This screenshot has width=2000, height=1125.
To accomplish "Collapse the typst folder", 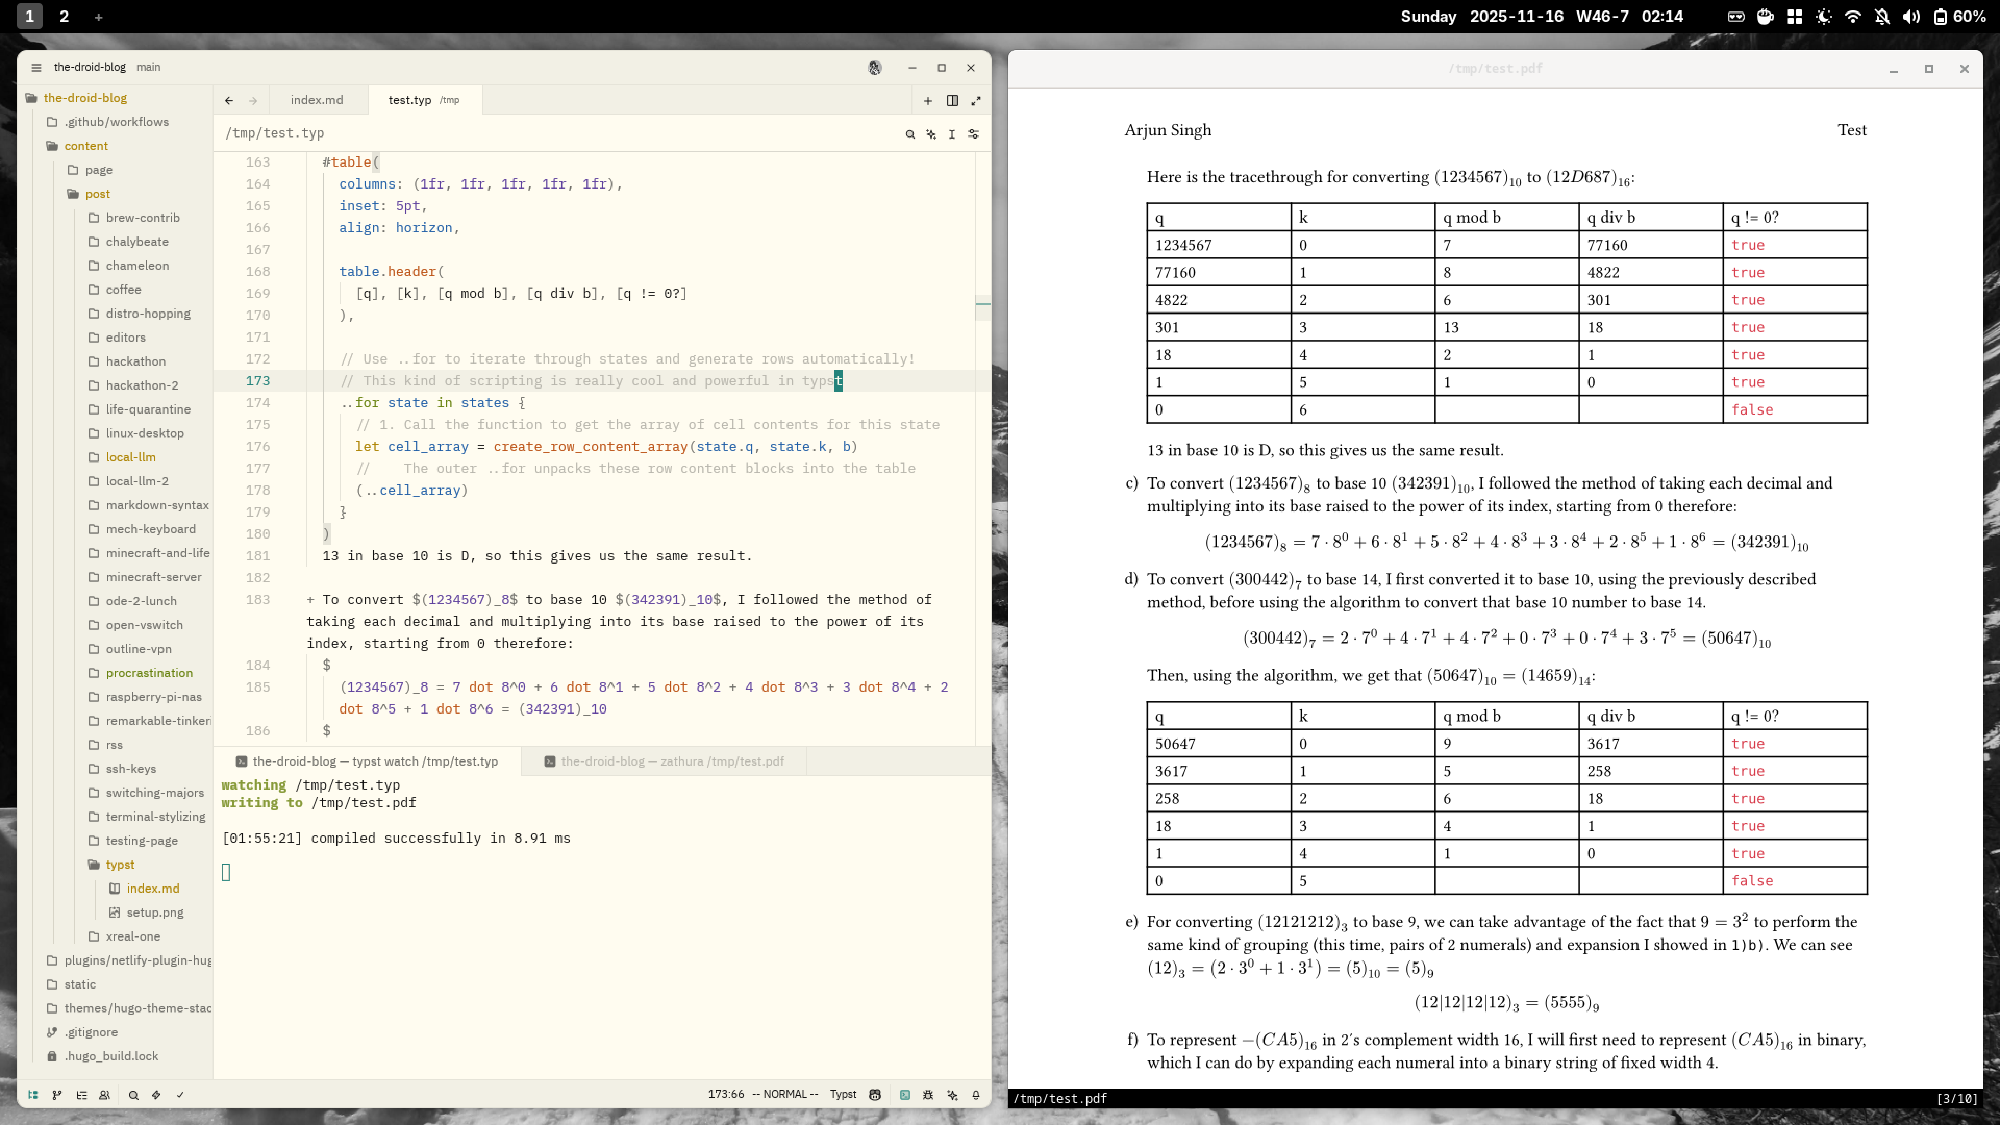I will pyautogui.click(x=119, y=865).
